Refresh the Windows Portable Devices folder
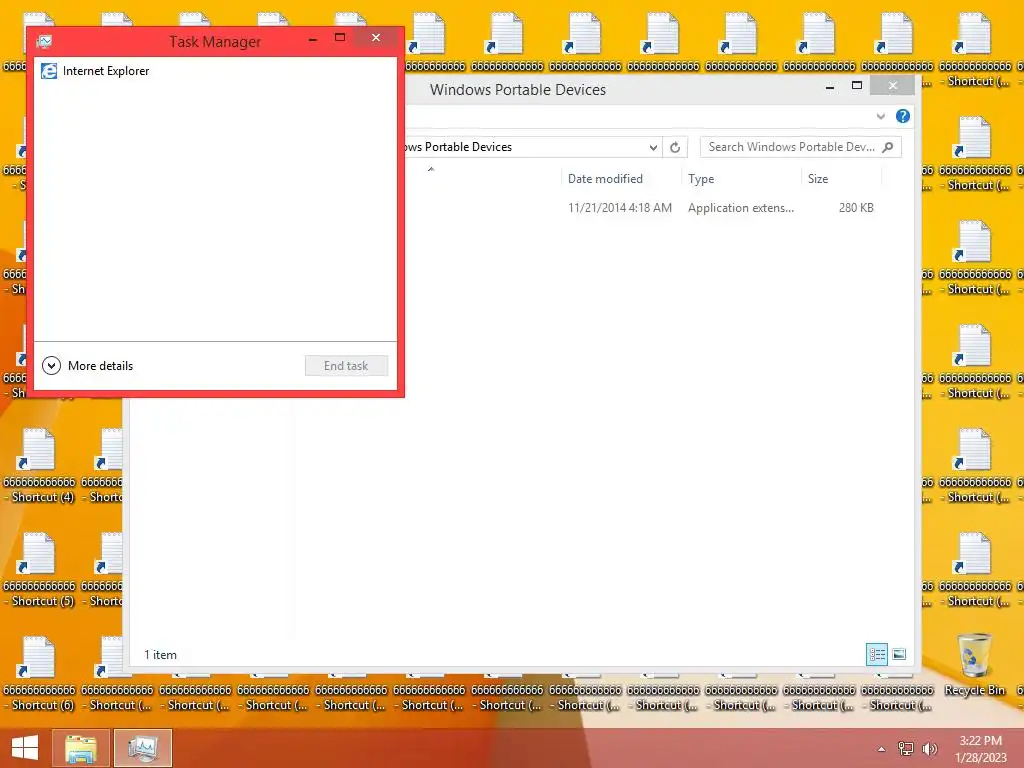Screen dimensions: 1024x768 [x=675, y=148]
